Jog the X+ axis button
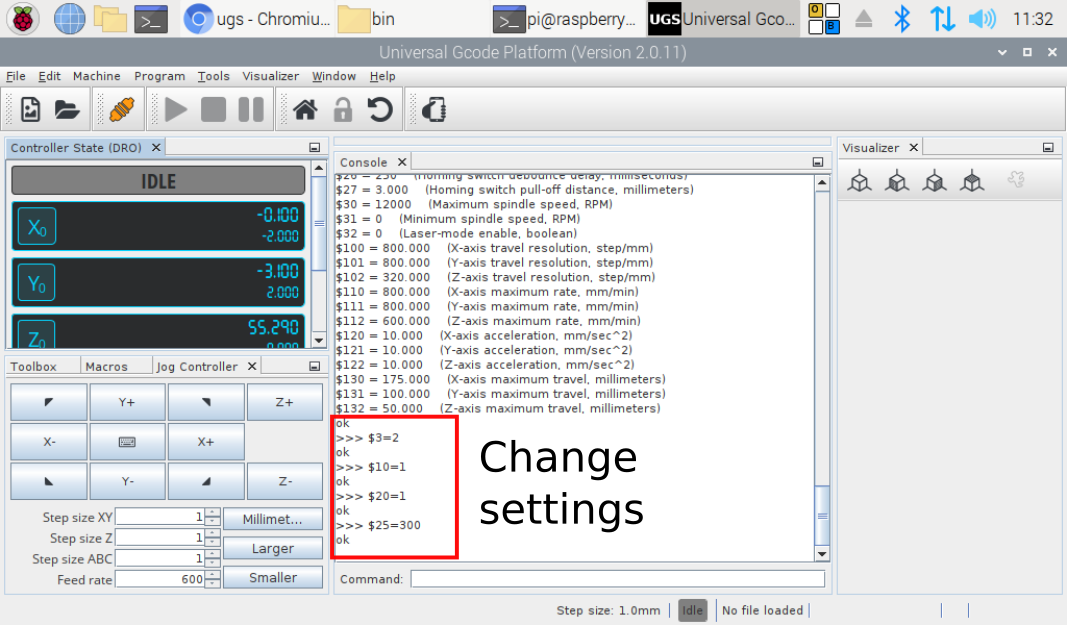Image resolution: width=1067 pixels, height=625 pixels. pos(206,442)
